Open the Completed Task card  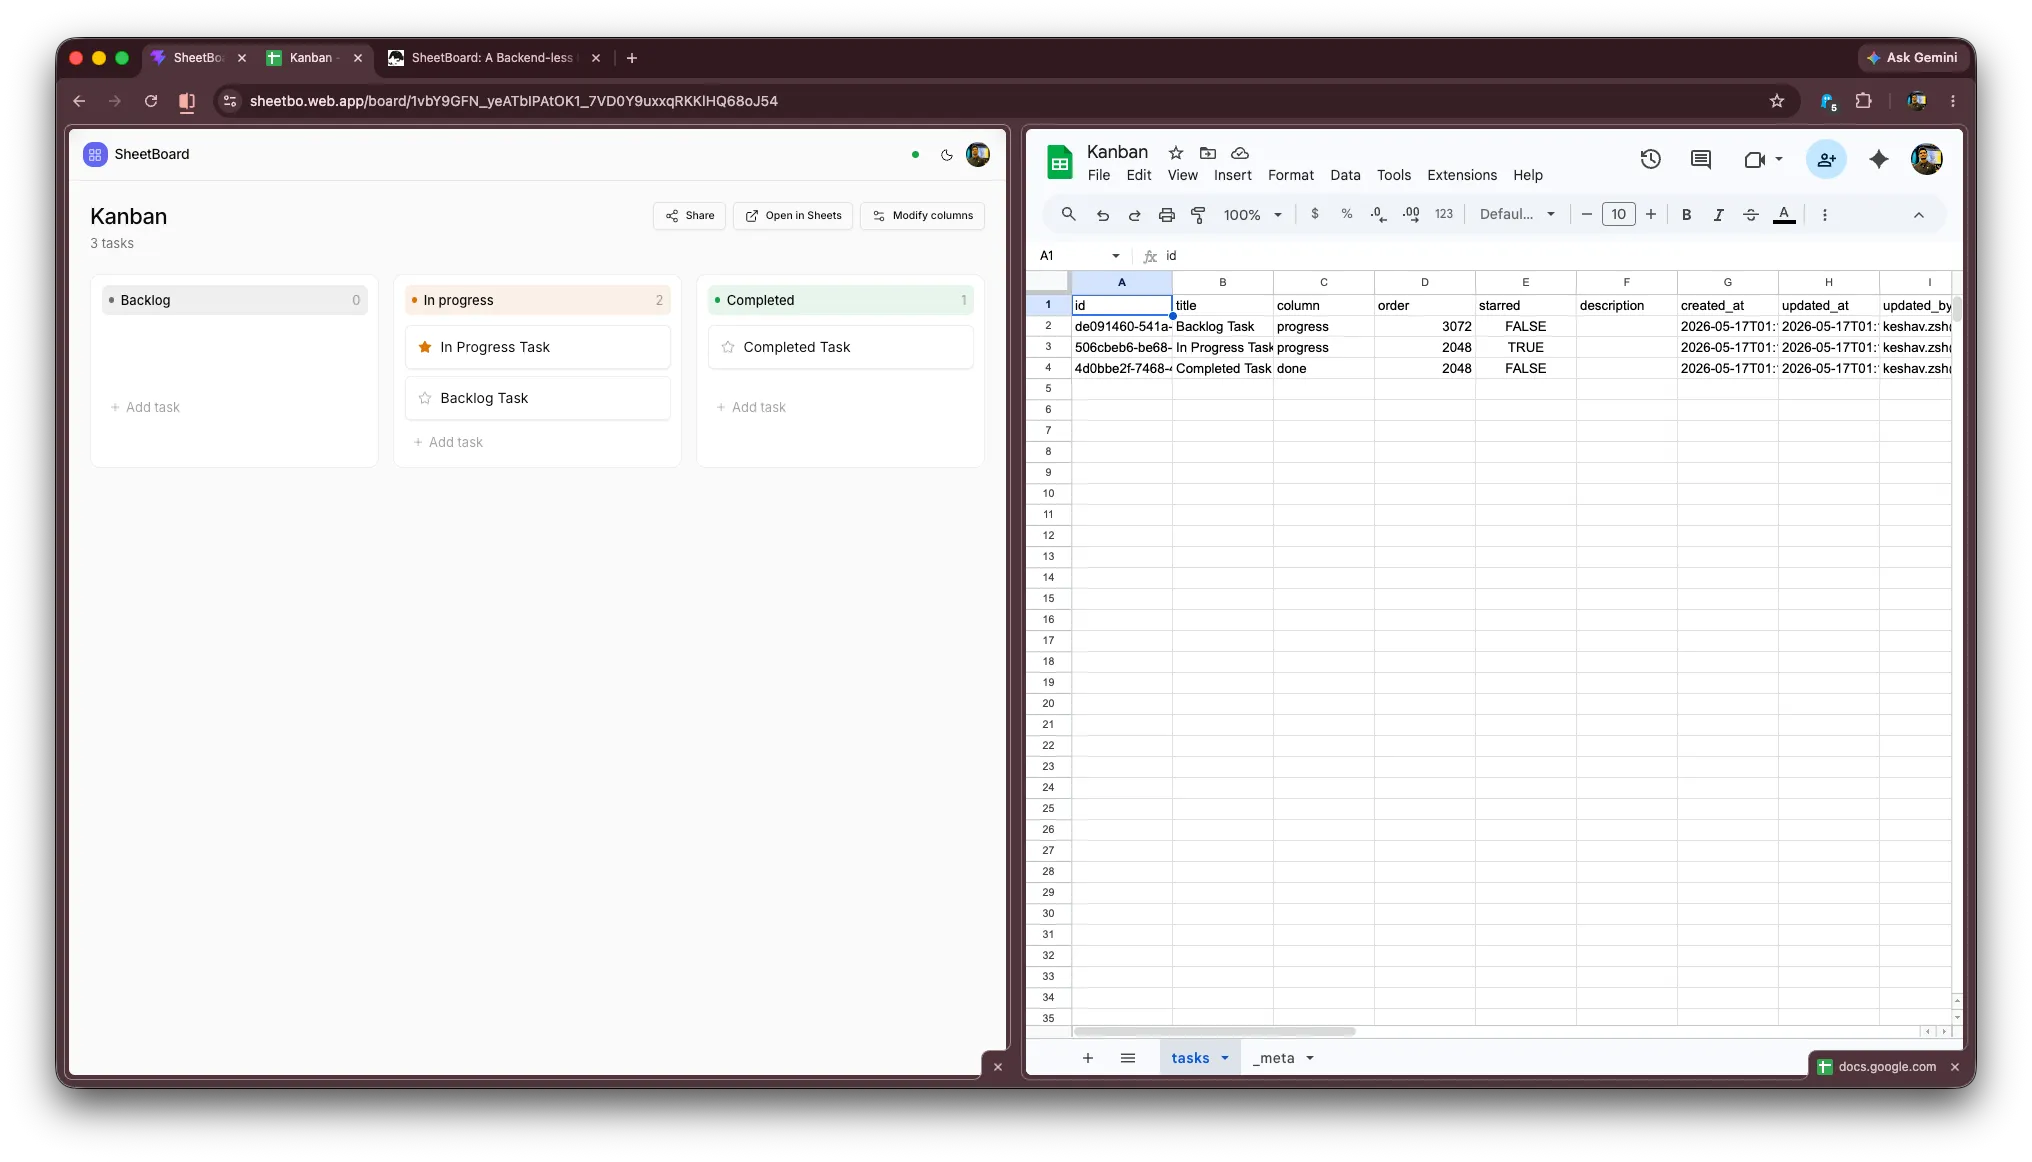coord(840,347)
